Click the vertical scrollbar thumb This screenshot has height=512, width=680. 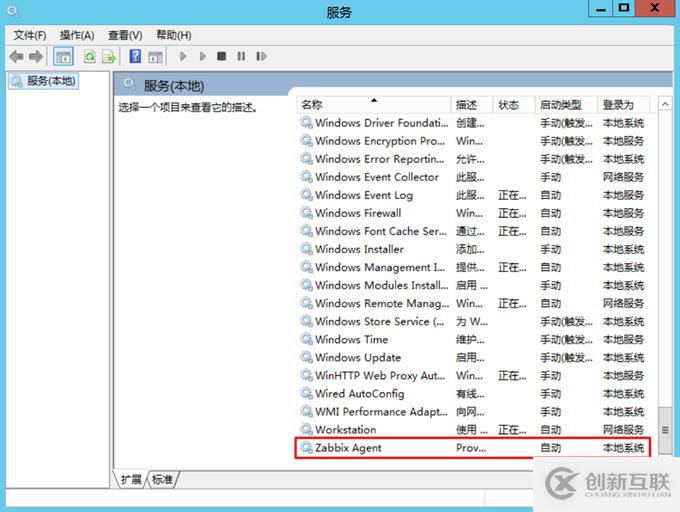[665, 430]
